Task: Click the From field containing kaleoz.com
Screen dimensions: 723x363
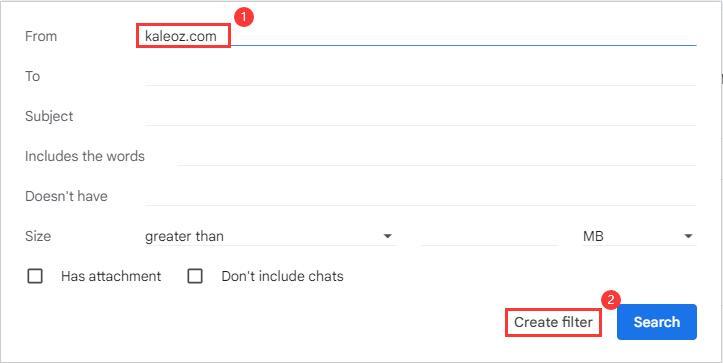Action: pos(420,36)
